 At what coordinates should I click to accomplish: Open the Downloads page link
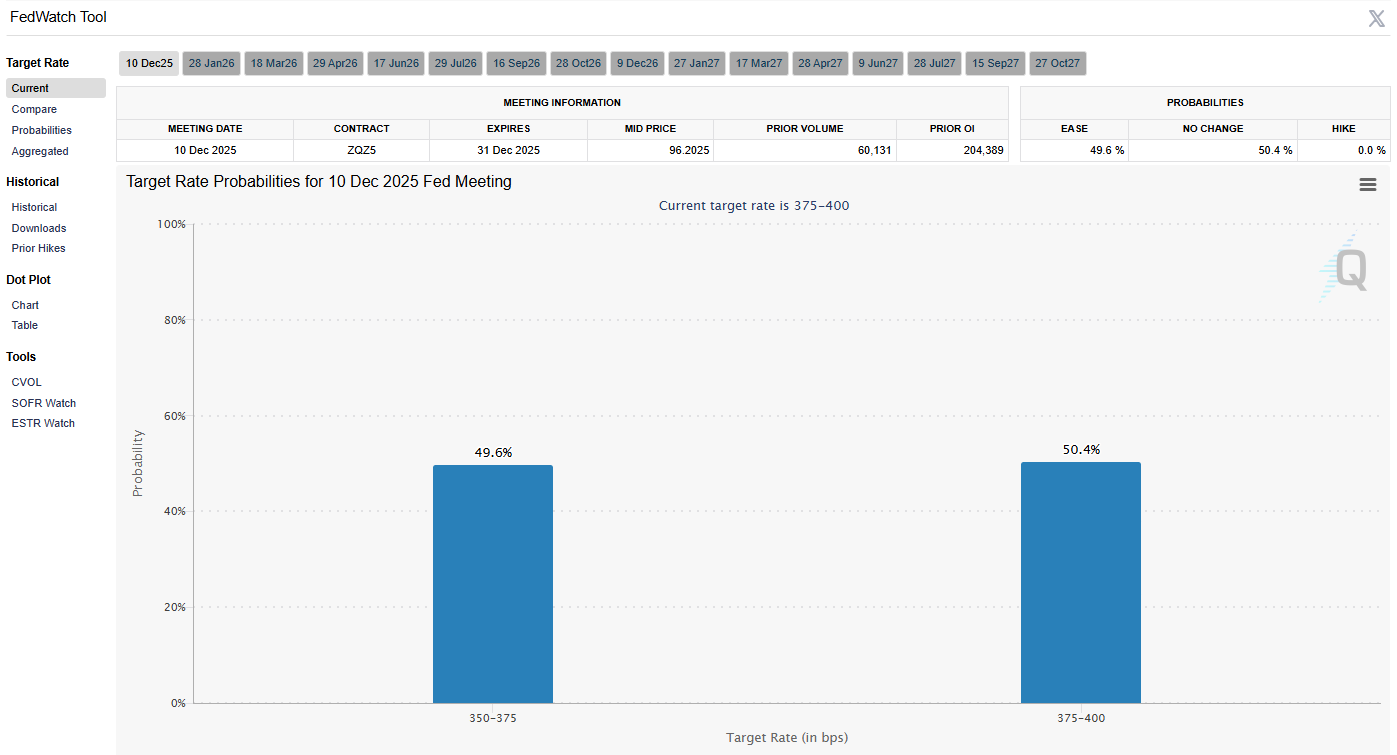tap(39, 228)
